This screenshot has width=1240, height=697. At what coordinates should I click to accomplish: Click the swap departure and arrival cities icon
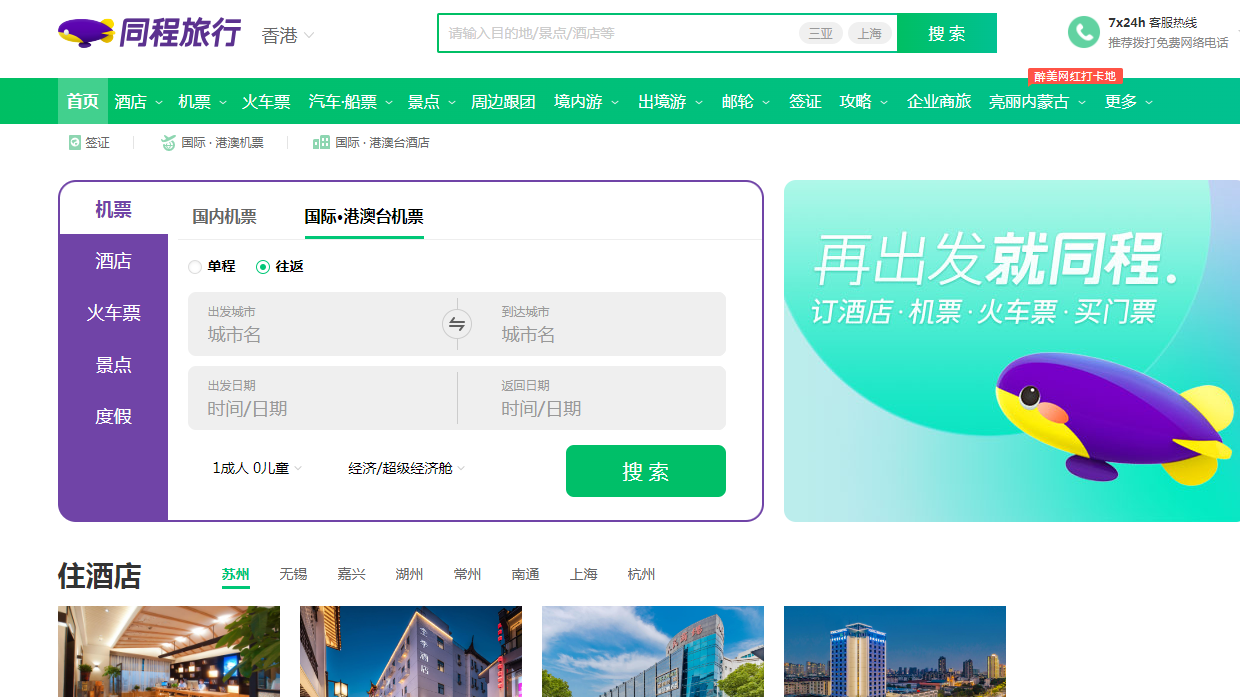tap(456, 323)
